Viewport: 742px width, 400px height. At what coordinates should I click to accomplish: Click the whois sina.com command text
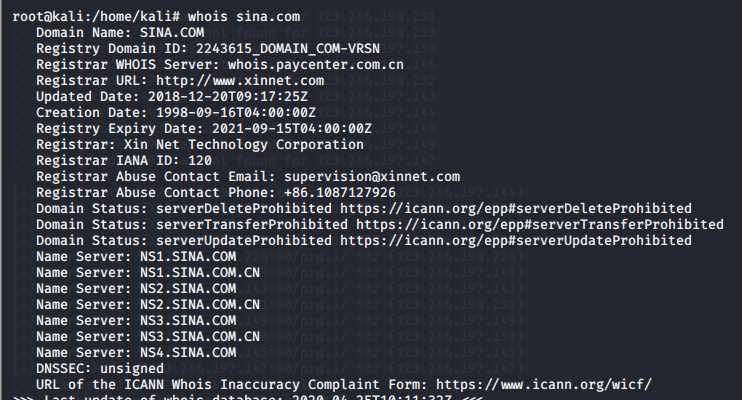pos(244,17)
